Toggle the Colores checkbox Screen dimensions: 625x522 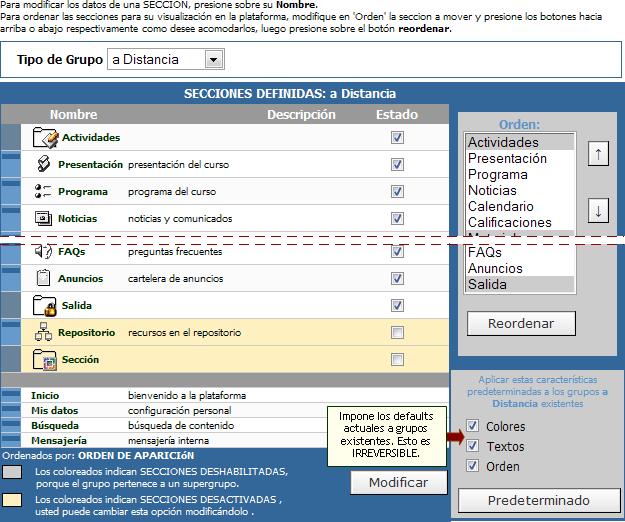point(472,426)
